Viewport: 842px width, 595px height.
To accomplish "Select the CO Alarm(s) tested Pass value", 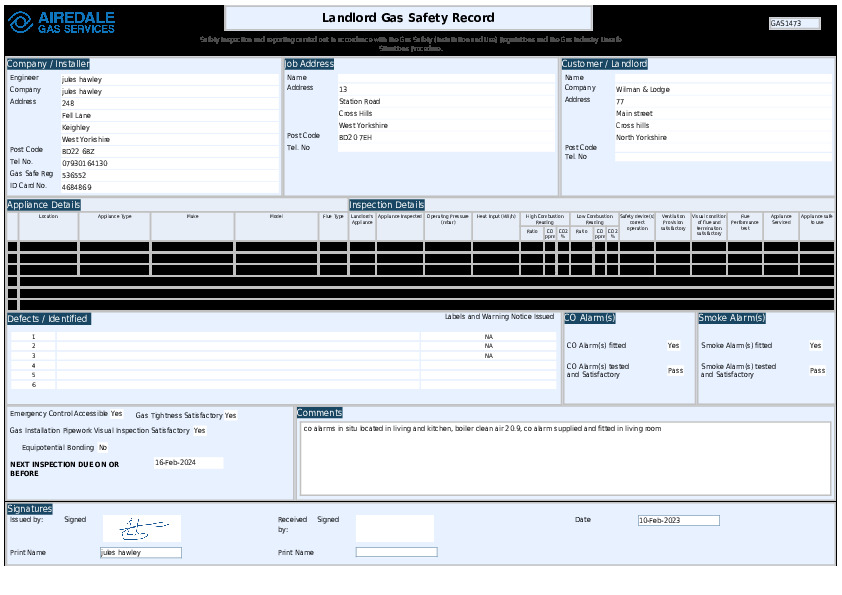I will 675,370.
